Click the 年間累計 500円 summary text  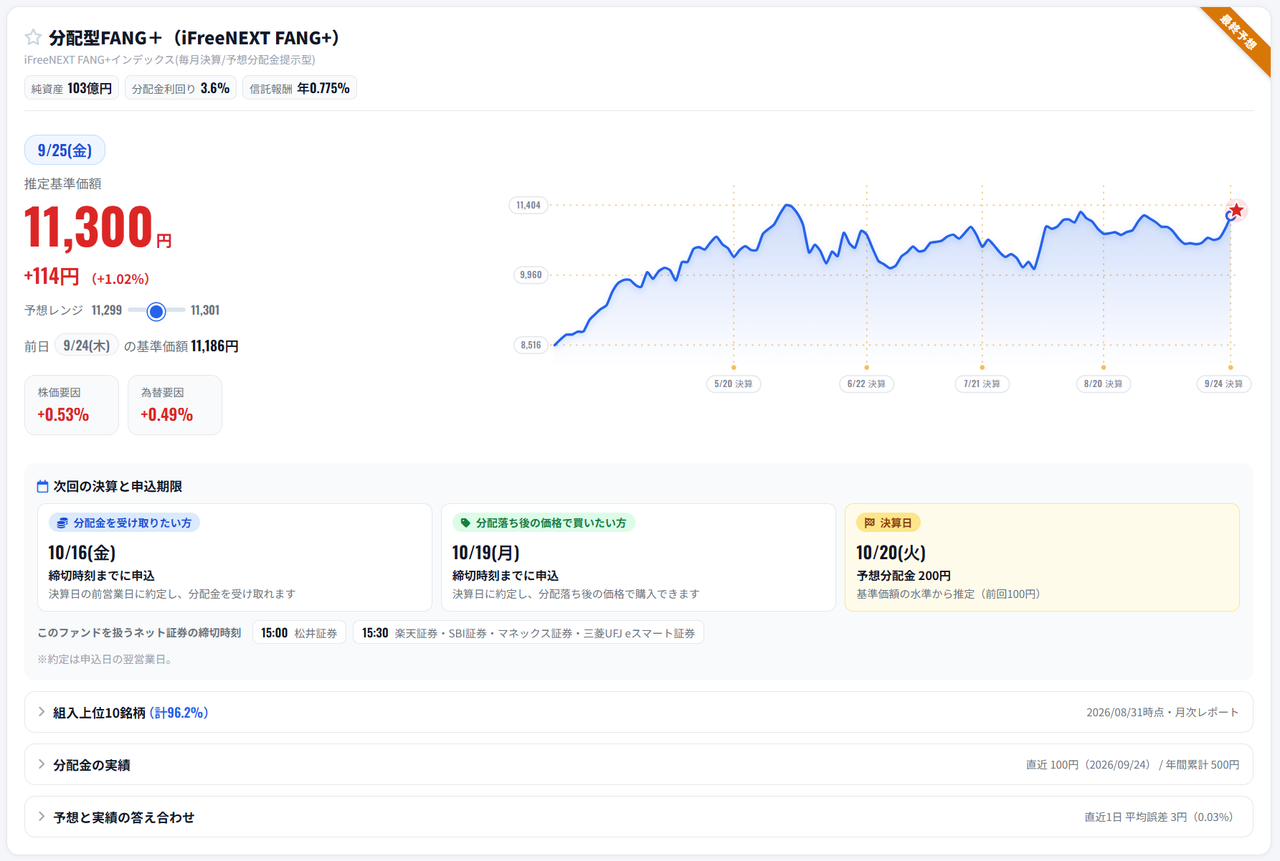[1202, 765]
